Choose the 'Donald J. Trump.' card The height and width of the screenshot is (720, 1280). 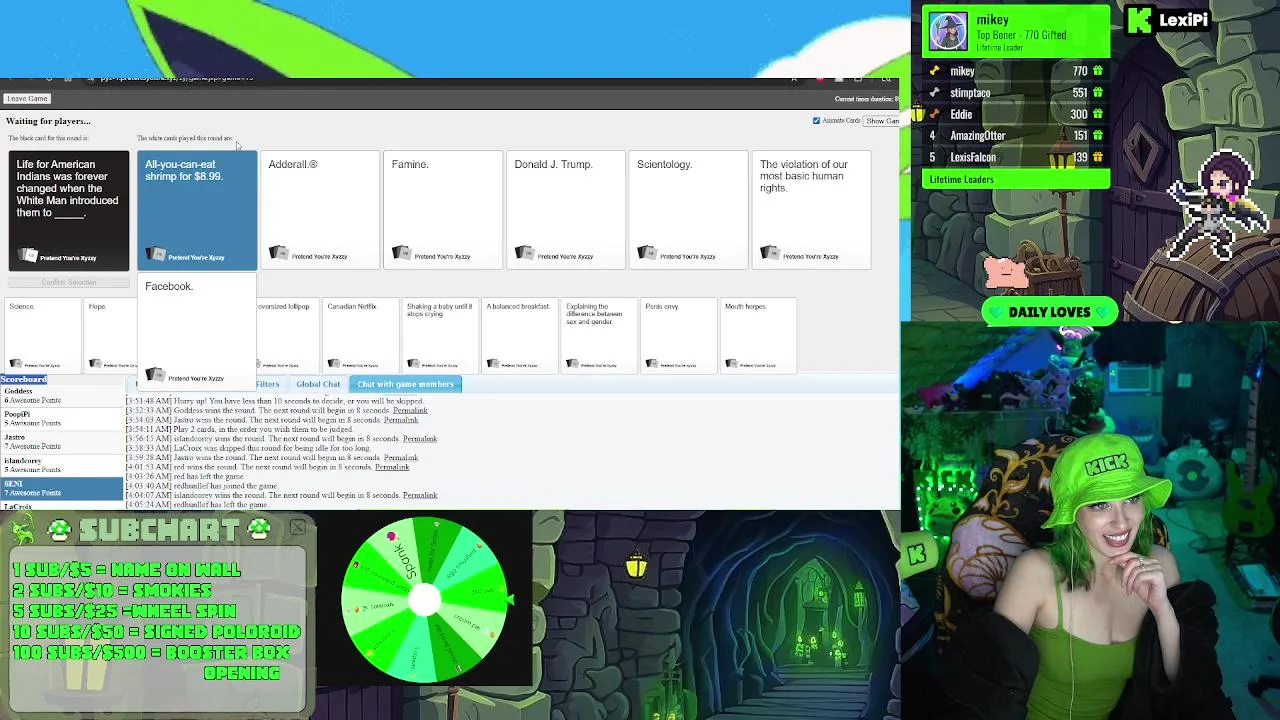[x=566, y=210]
